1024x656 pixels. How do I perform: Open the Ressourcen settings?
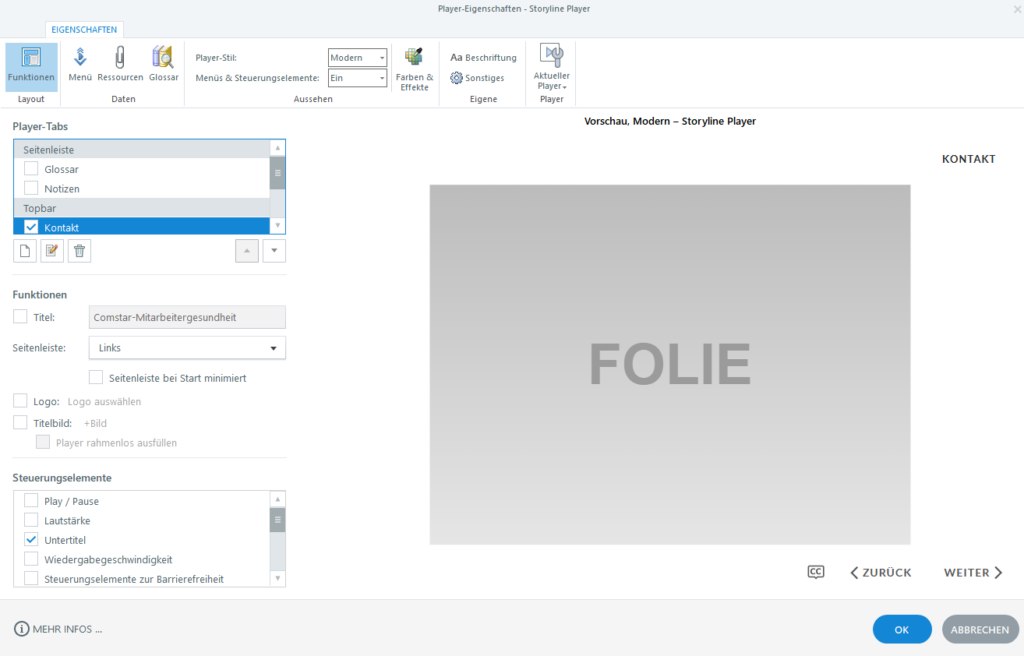click(x=119, y=70)
